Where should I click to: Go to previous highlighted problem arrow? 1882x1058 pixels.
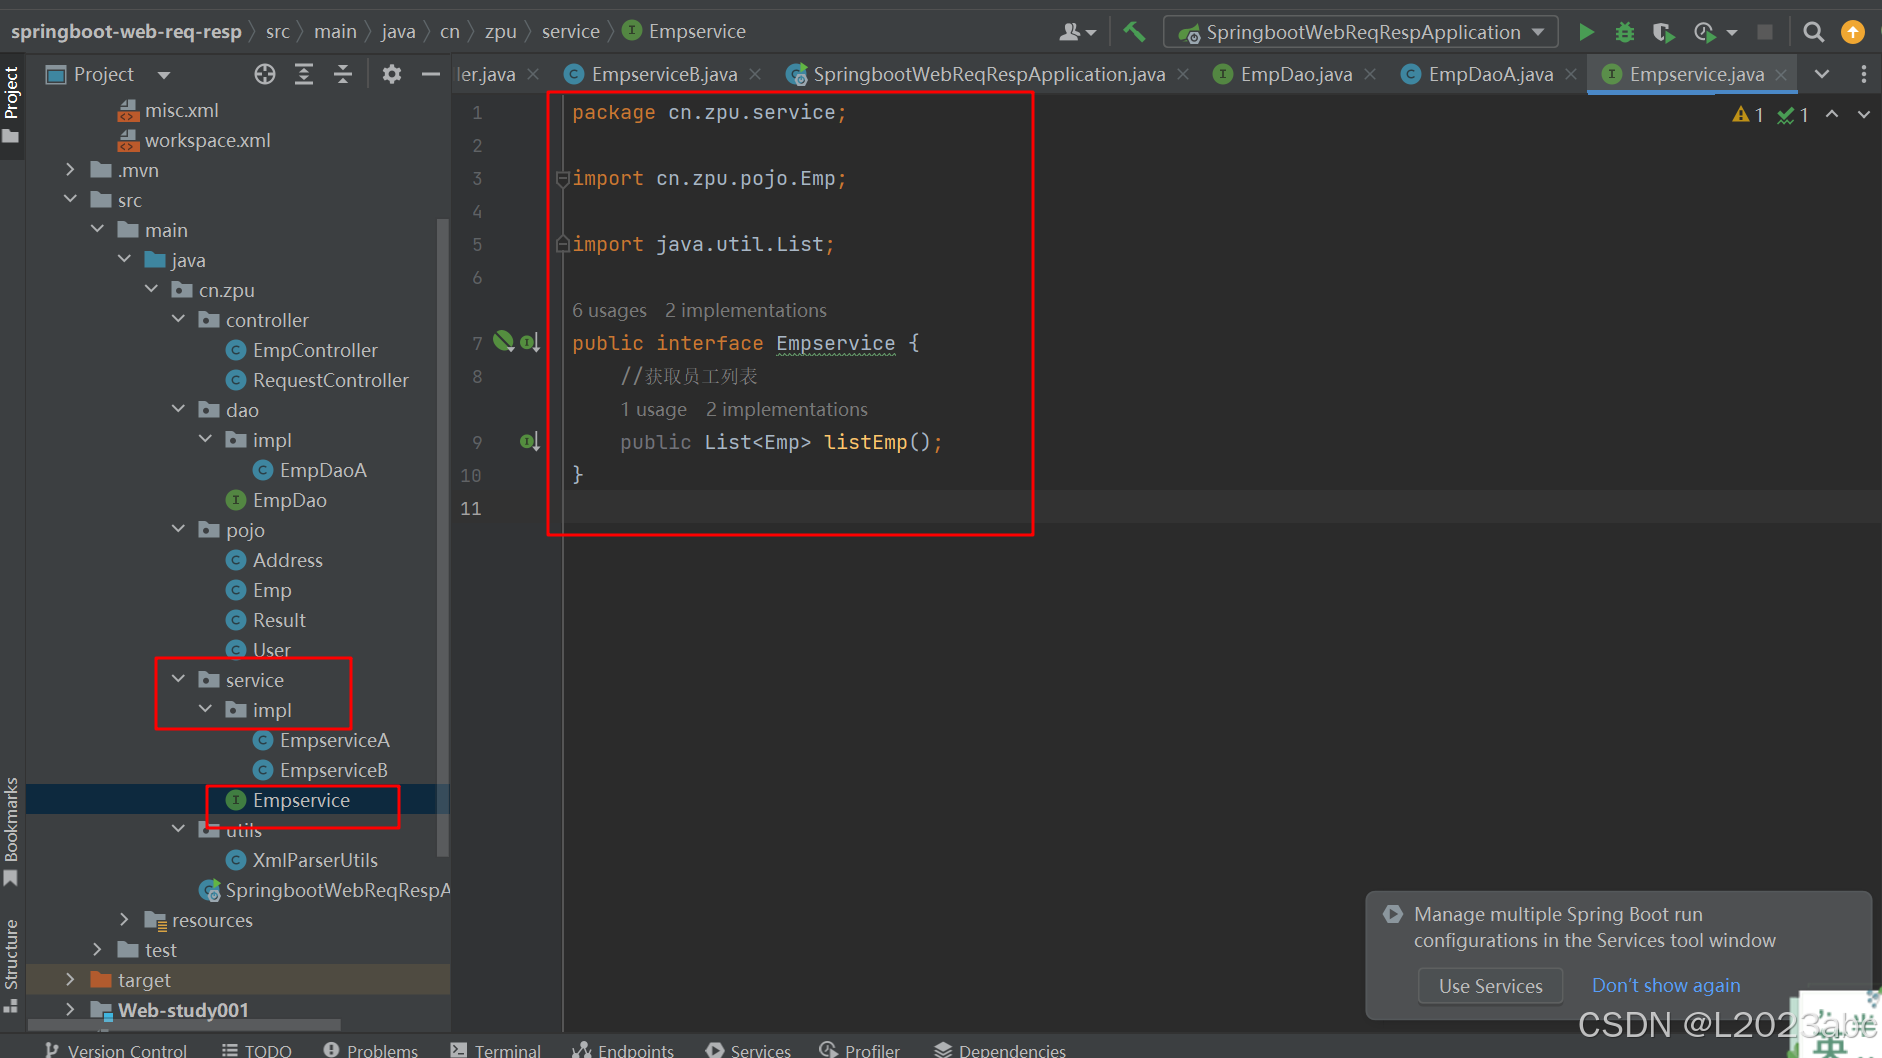[1832, 115]
